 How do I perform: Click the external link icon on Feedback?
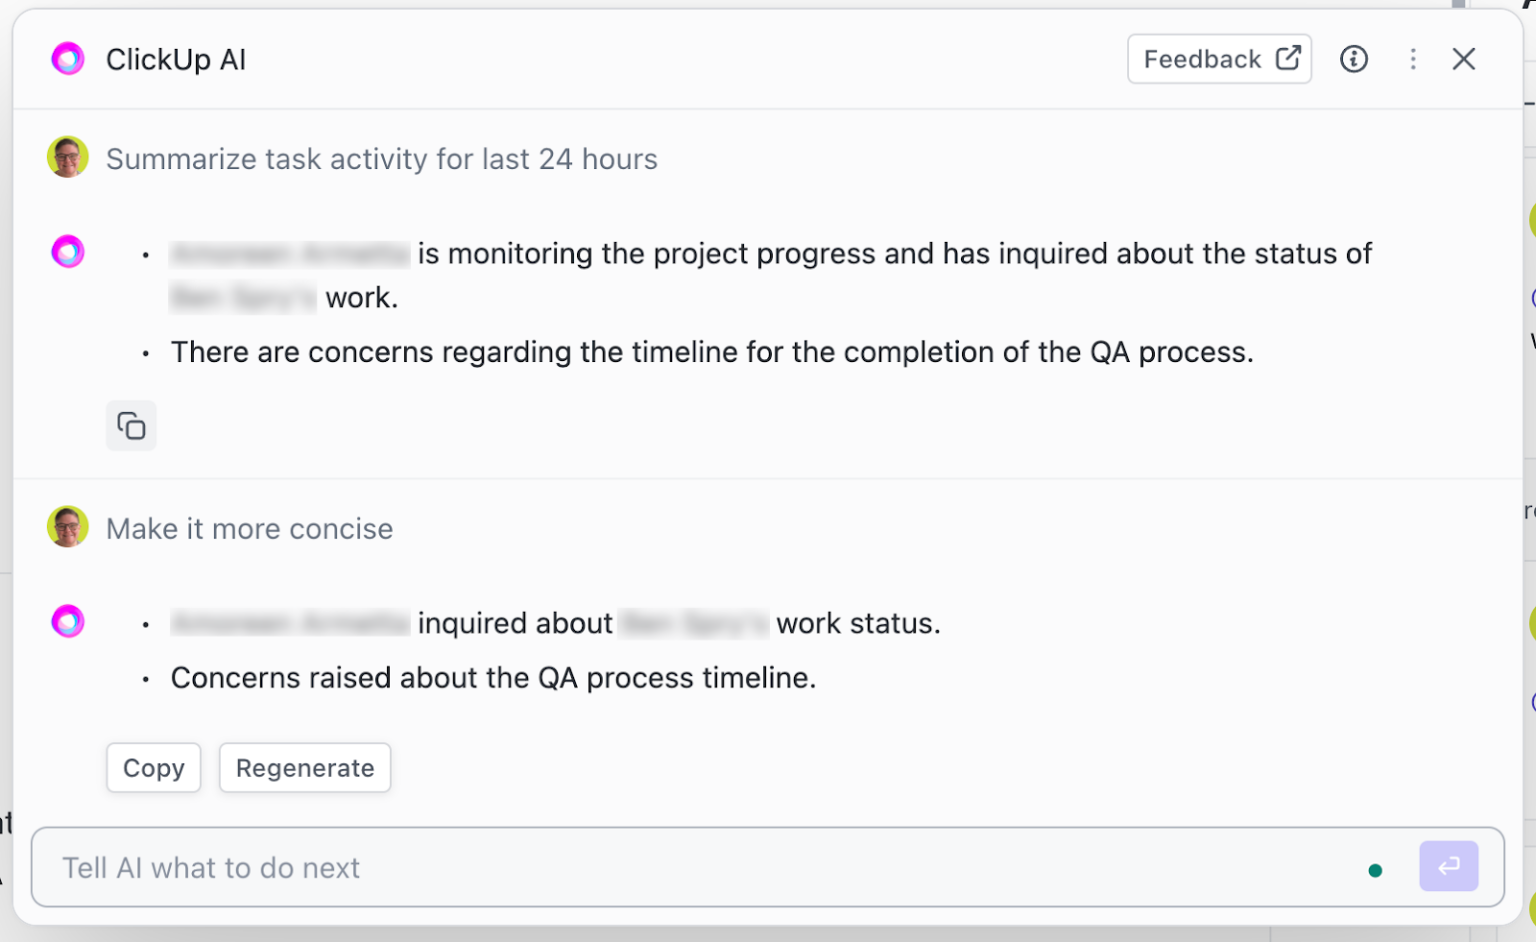coord(1286,58)
